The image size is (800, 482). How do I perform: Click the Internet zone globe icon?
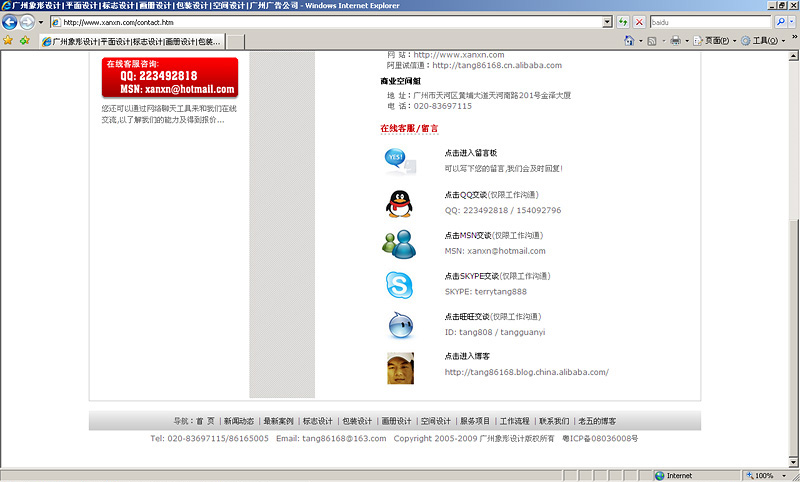click(660, 475)
